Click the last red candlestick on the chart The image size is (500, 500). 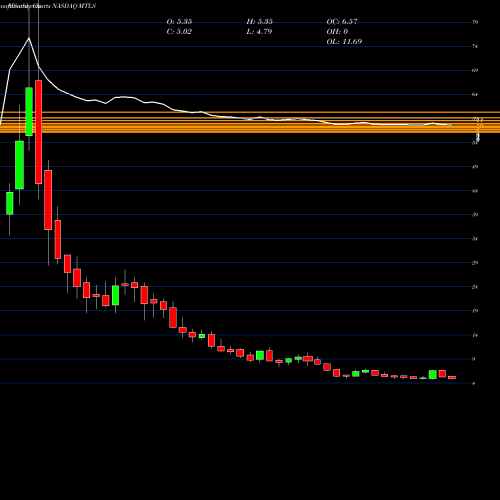point(452,377)
